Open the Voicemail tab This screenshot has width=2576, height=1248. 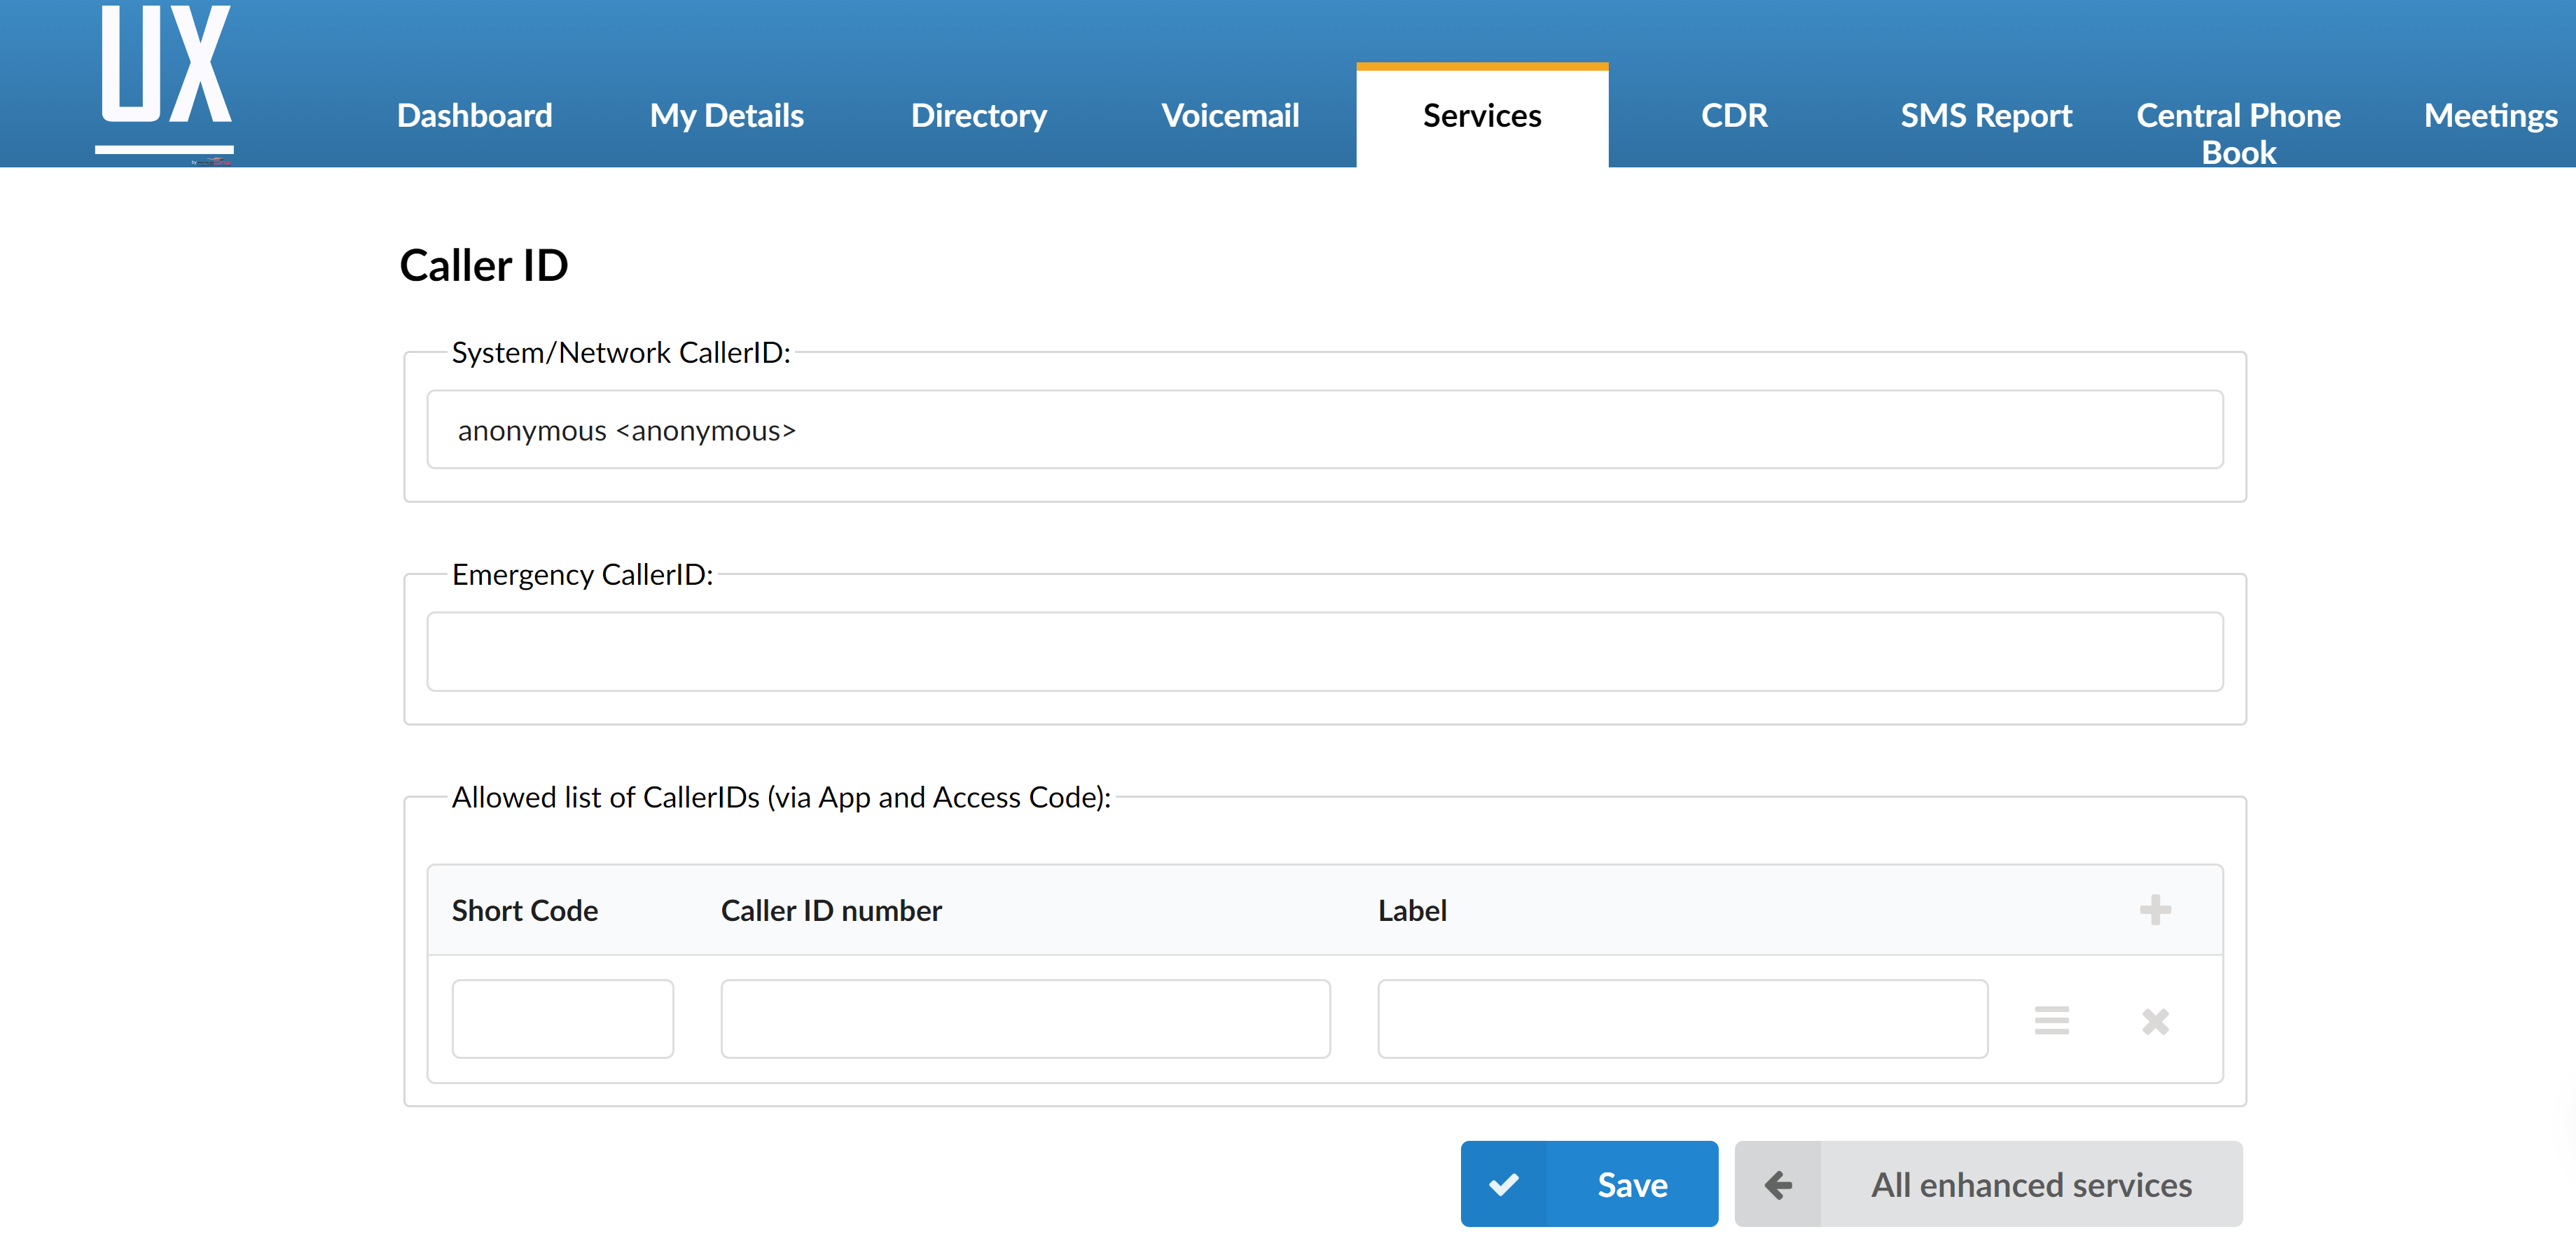click(1230, 116)
